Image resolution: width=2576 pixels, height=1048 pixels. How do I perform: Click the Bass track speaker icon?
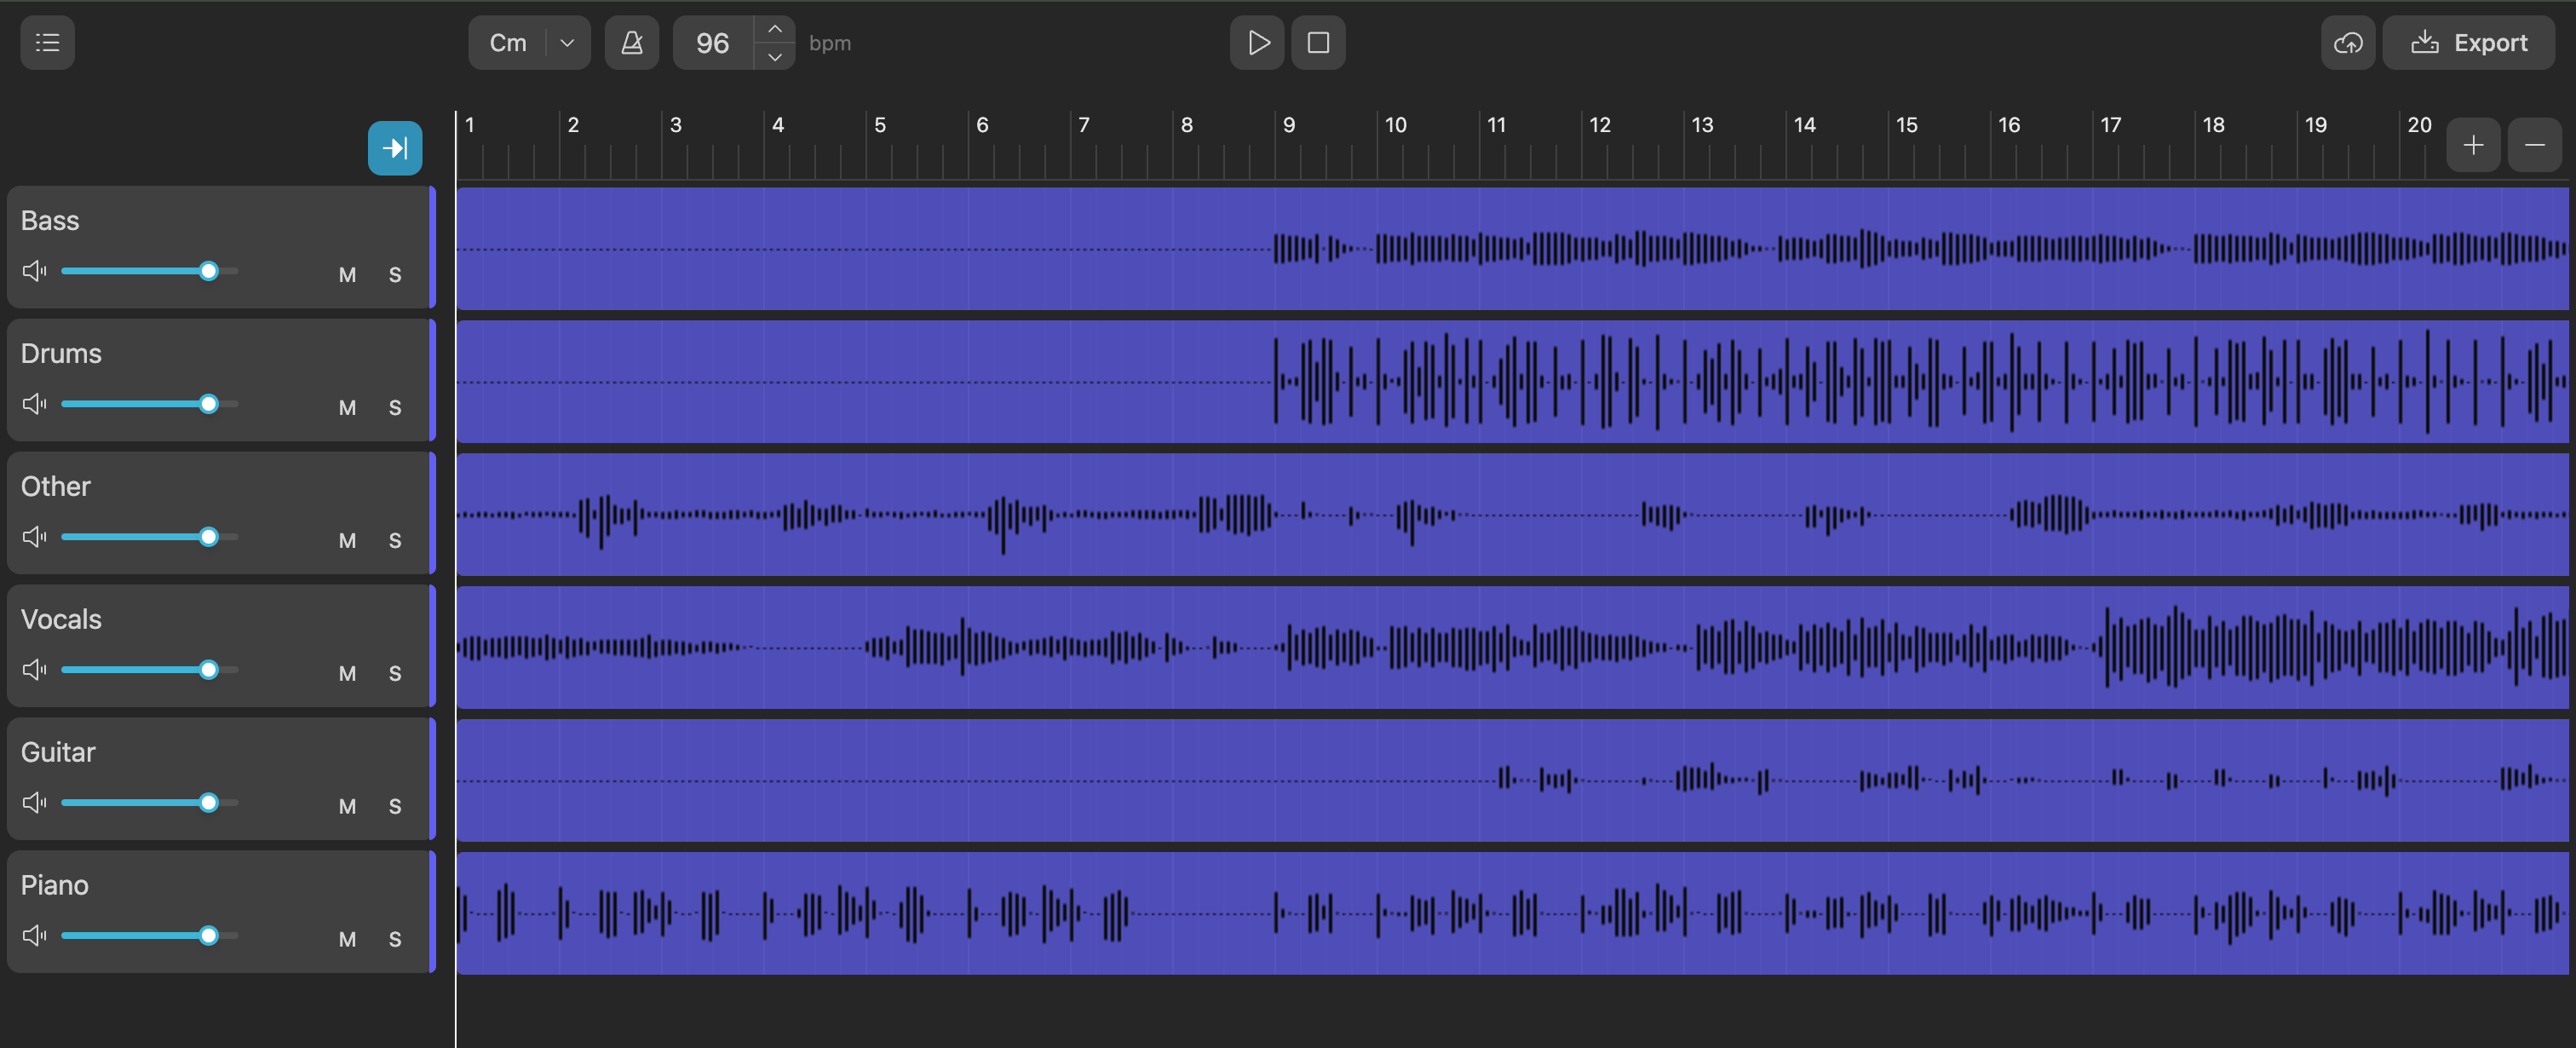pos(35,271)
